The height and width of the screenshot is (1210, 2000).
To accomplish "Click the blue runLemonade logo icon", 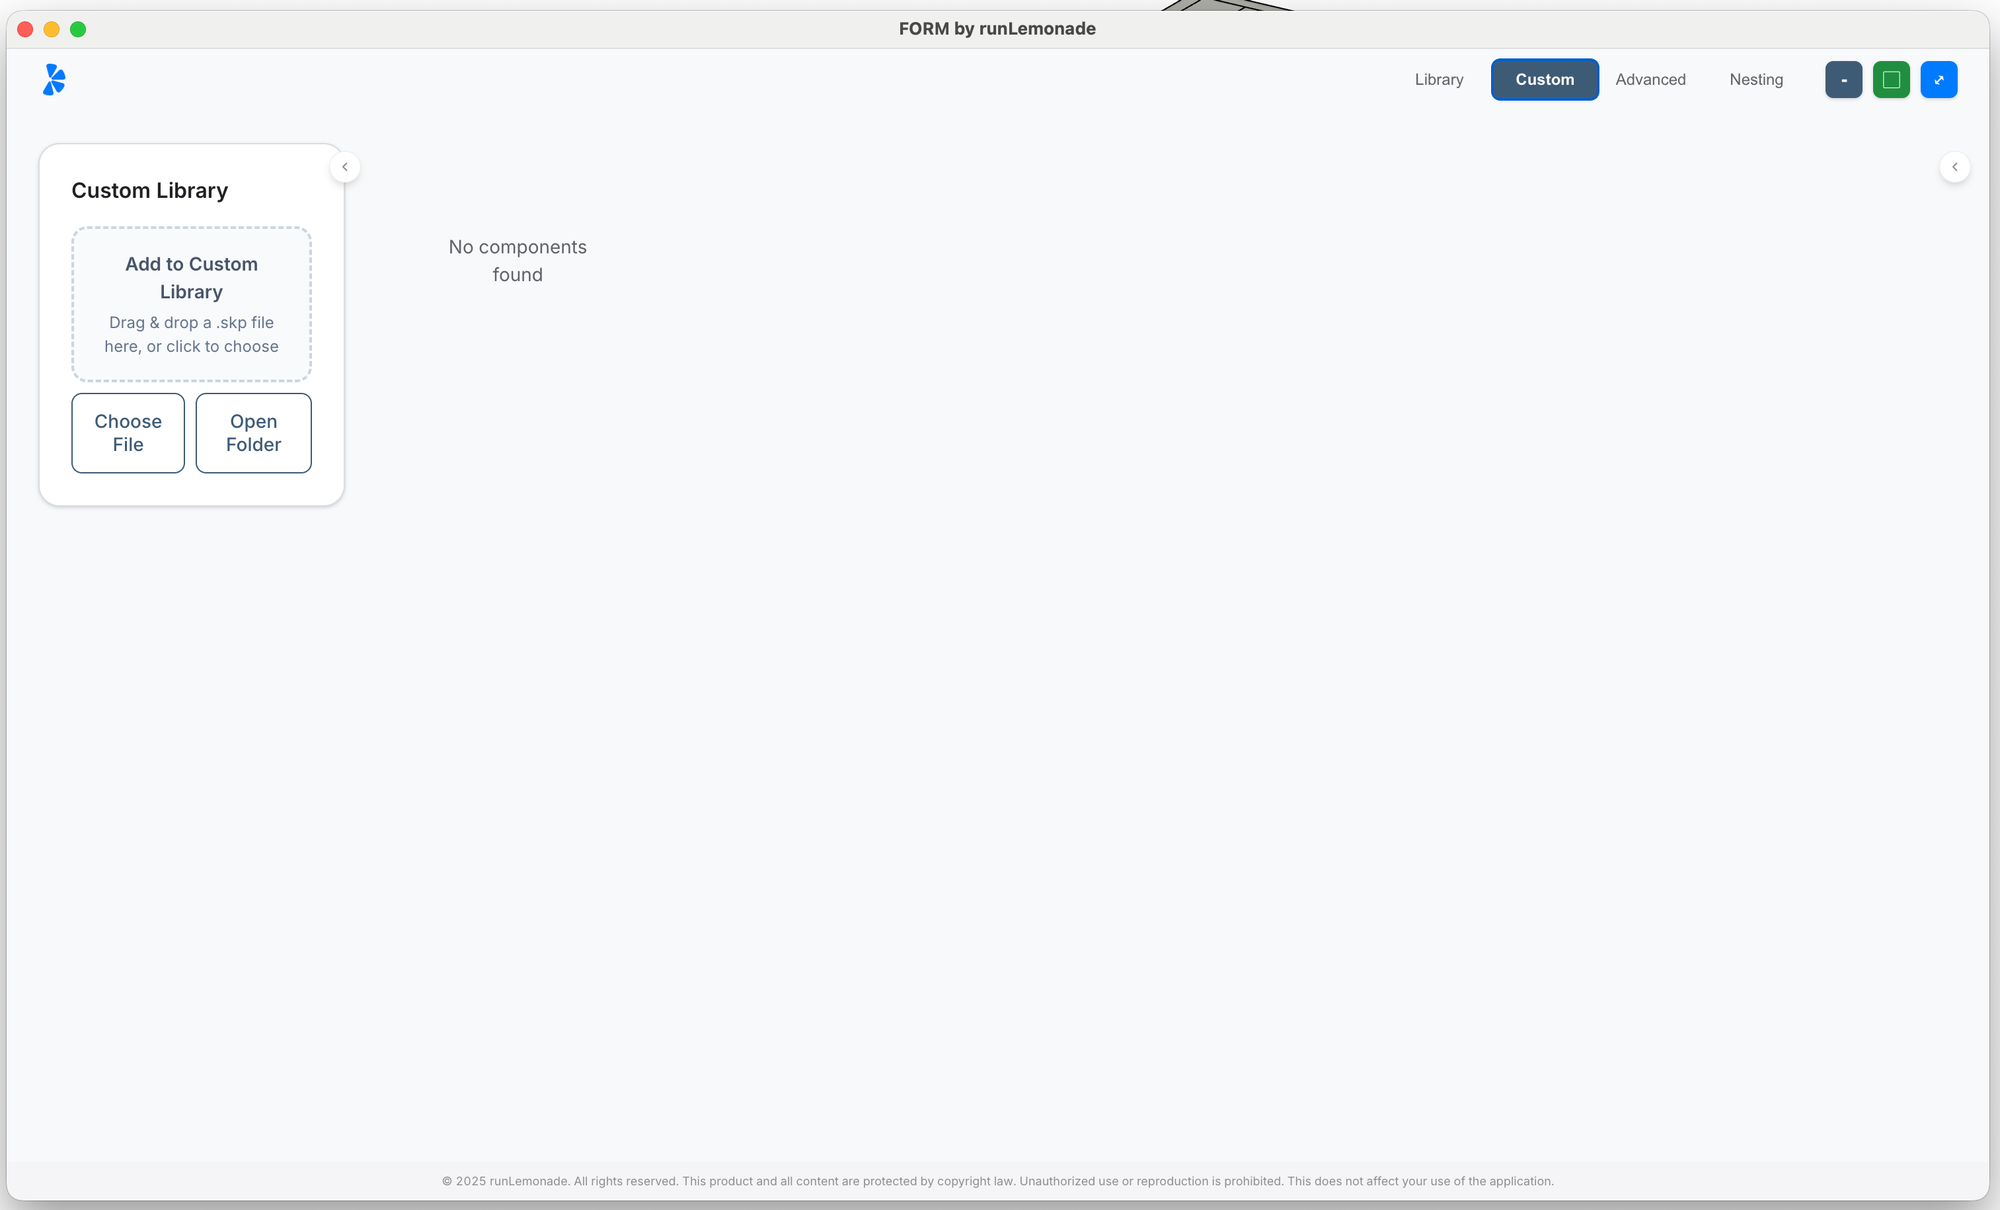I will (54, 79).
